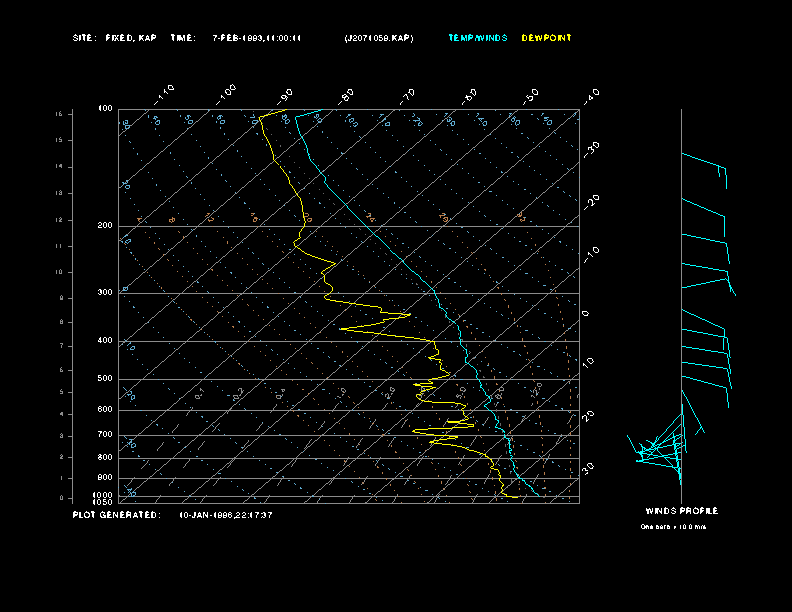The width and height of the screenshot is (792, 612).
Task: Click the cyan TEMP/WINDS legend label
Action: 477,38
